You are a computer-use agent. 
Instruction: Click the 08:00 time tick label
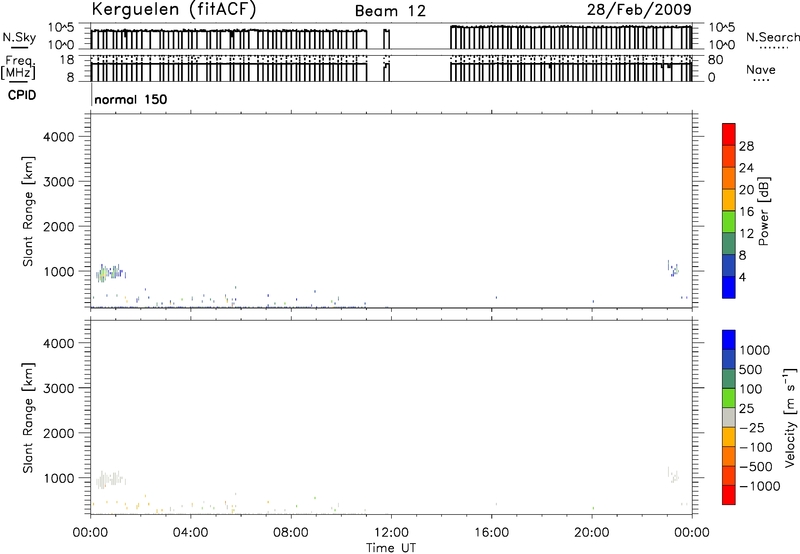pyautogui.click(x=290, y=533)
